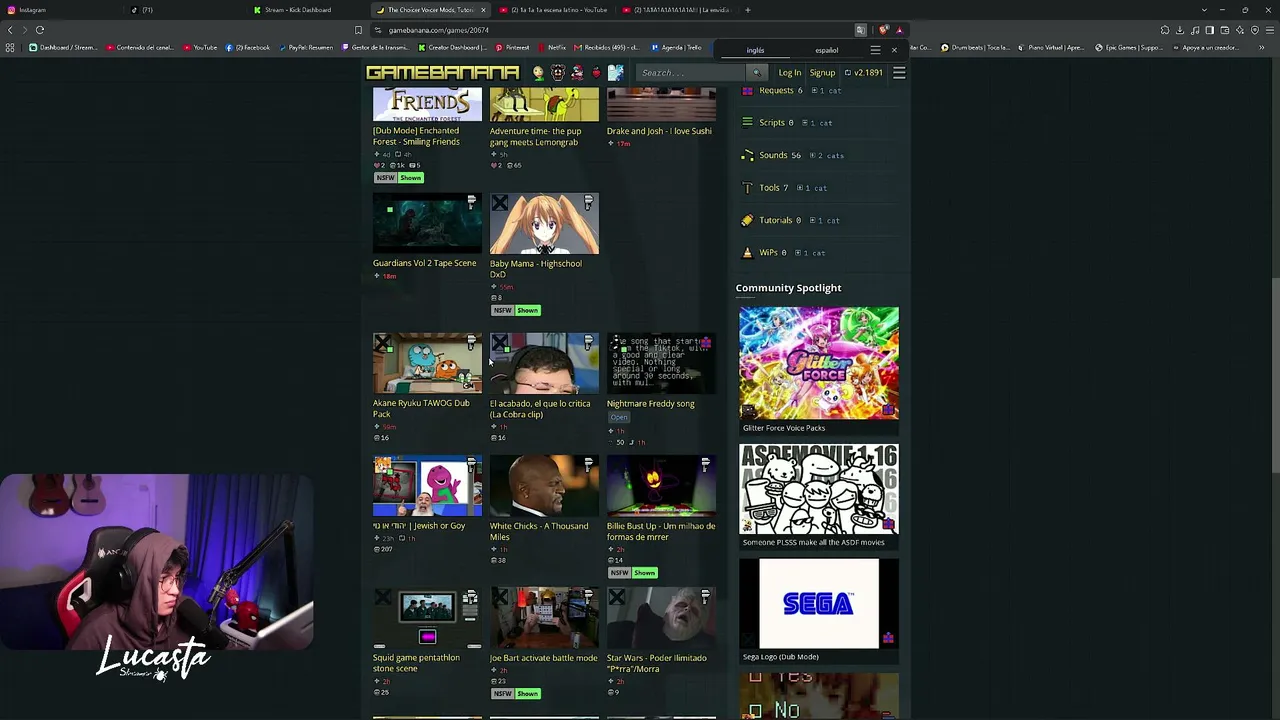Image resolution: width=1280 pixels, height=720 pixels.
Task: Click the Signup link
Action: click(x=822, y=73)
